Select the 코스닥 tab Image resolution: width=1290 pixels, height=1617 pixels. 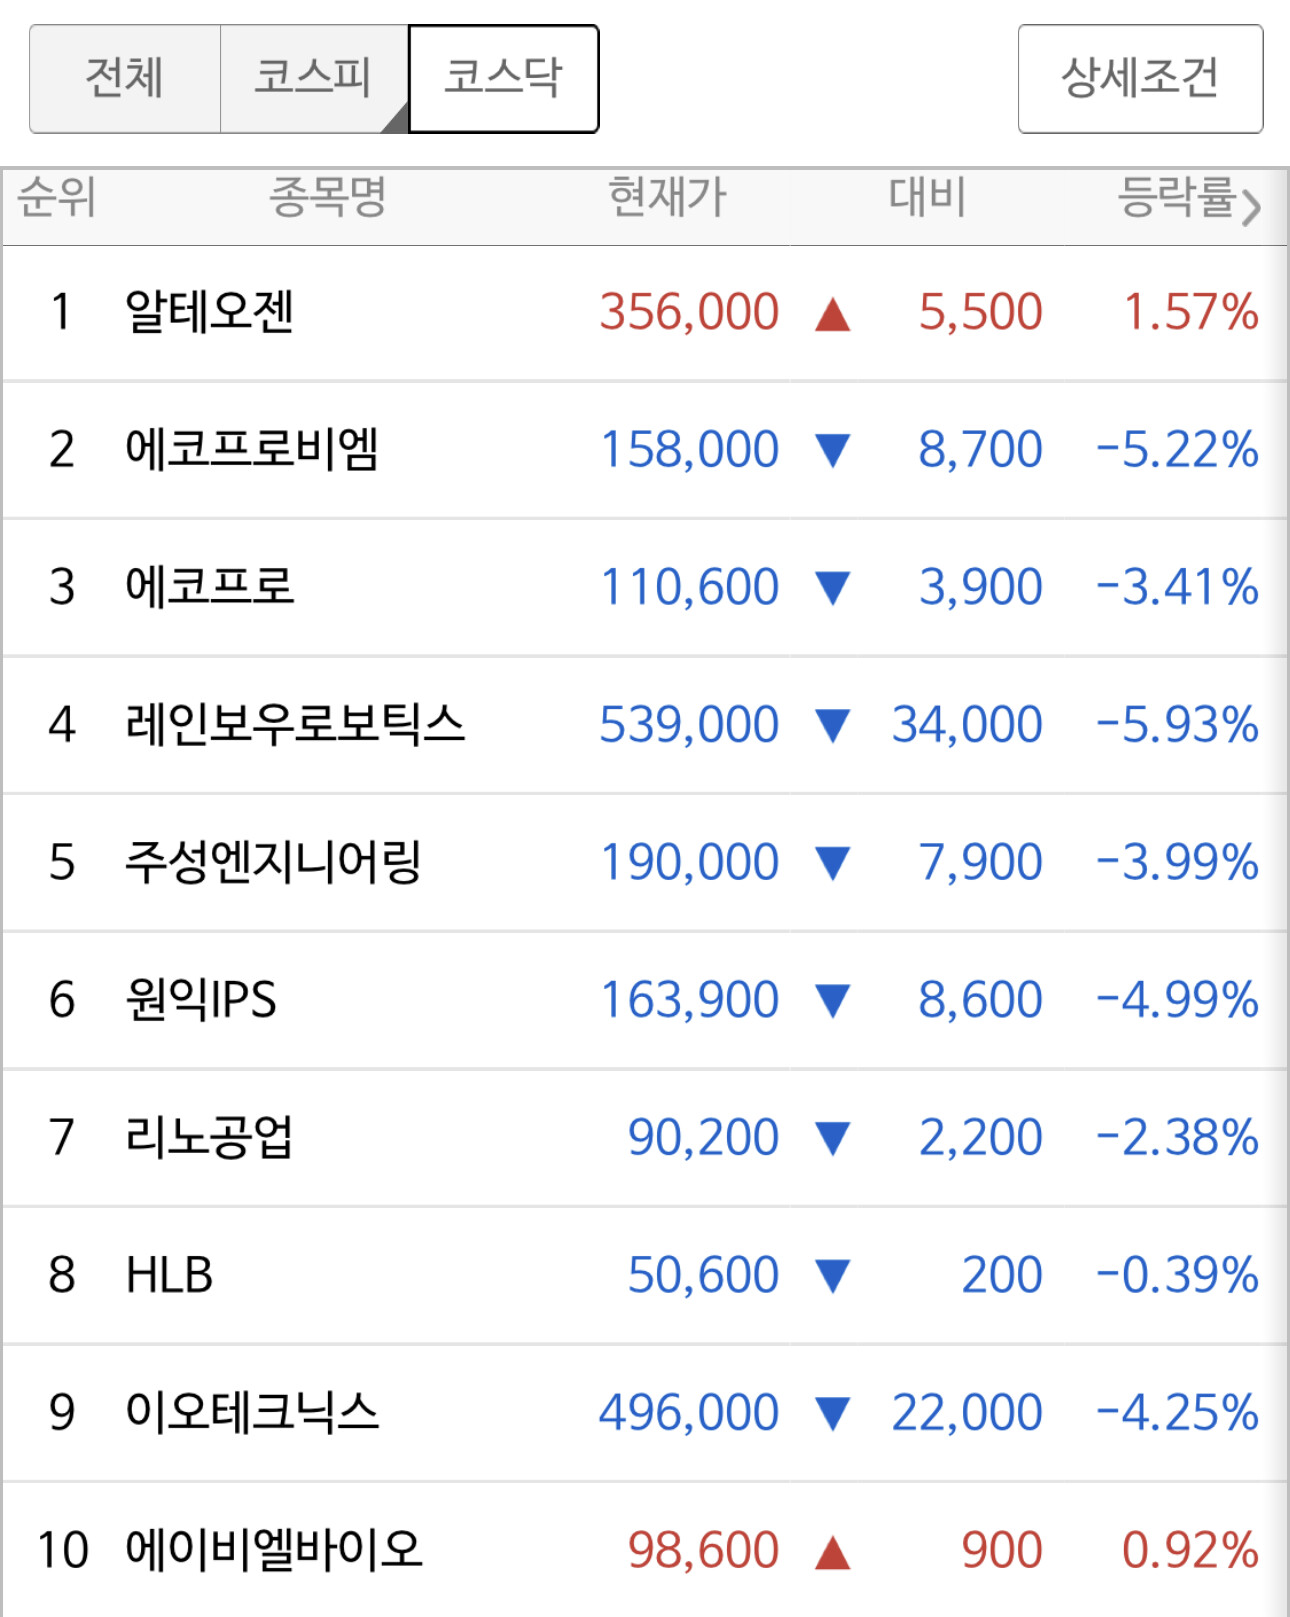504,79
